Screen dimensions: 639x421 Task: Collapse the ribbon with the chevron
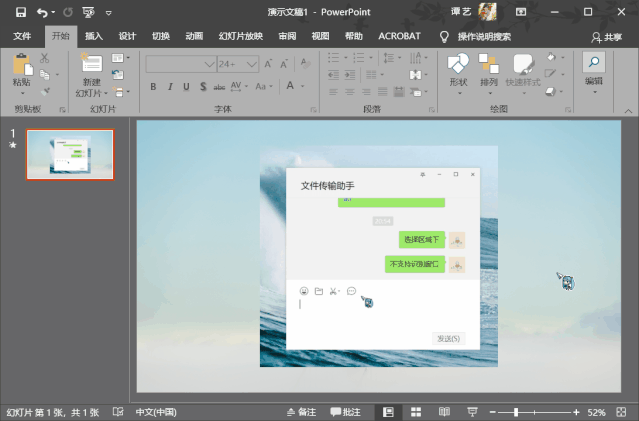[628, 111]
